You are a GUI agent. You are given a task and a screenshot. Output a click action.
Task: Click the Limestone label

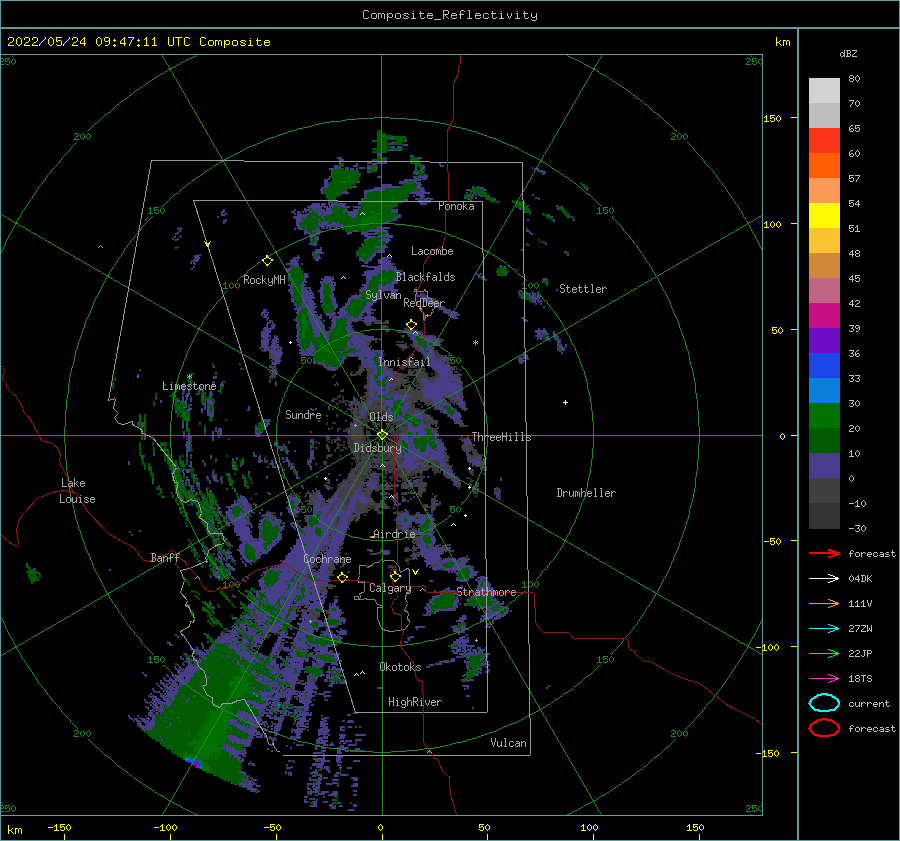tap(189, 386)
